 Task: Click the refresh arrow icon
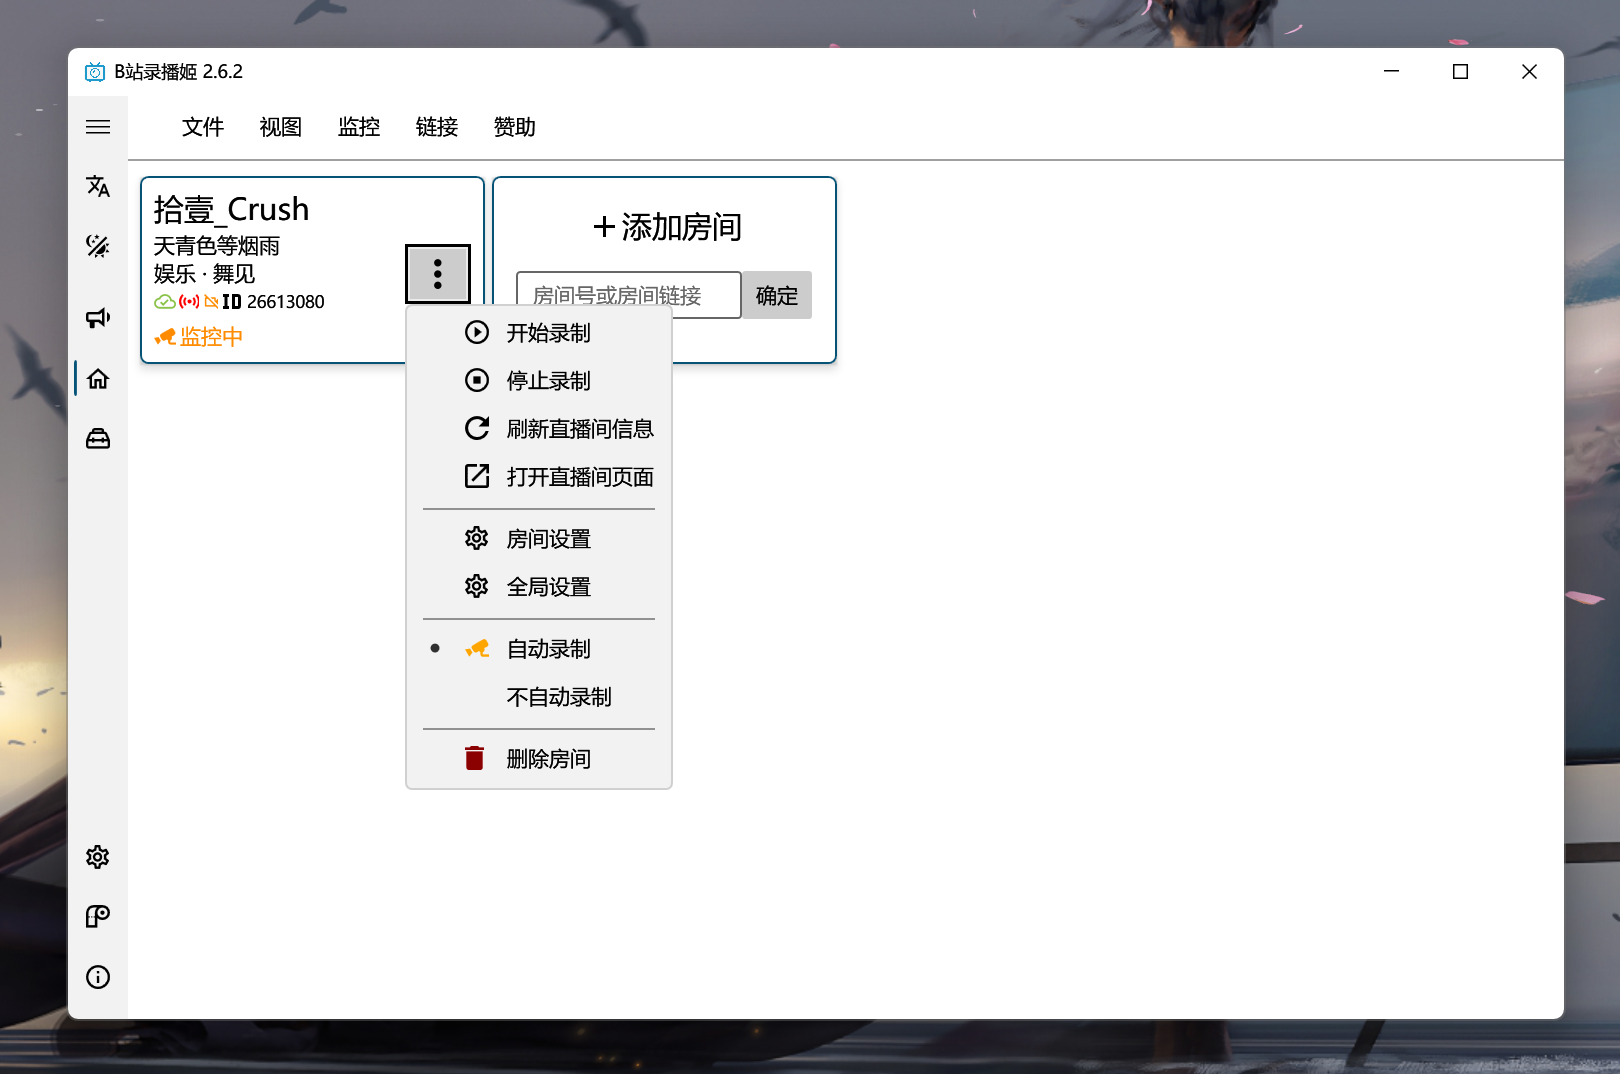pyautogui.click(x=477, y=428)
